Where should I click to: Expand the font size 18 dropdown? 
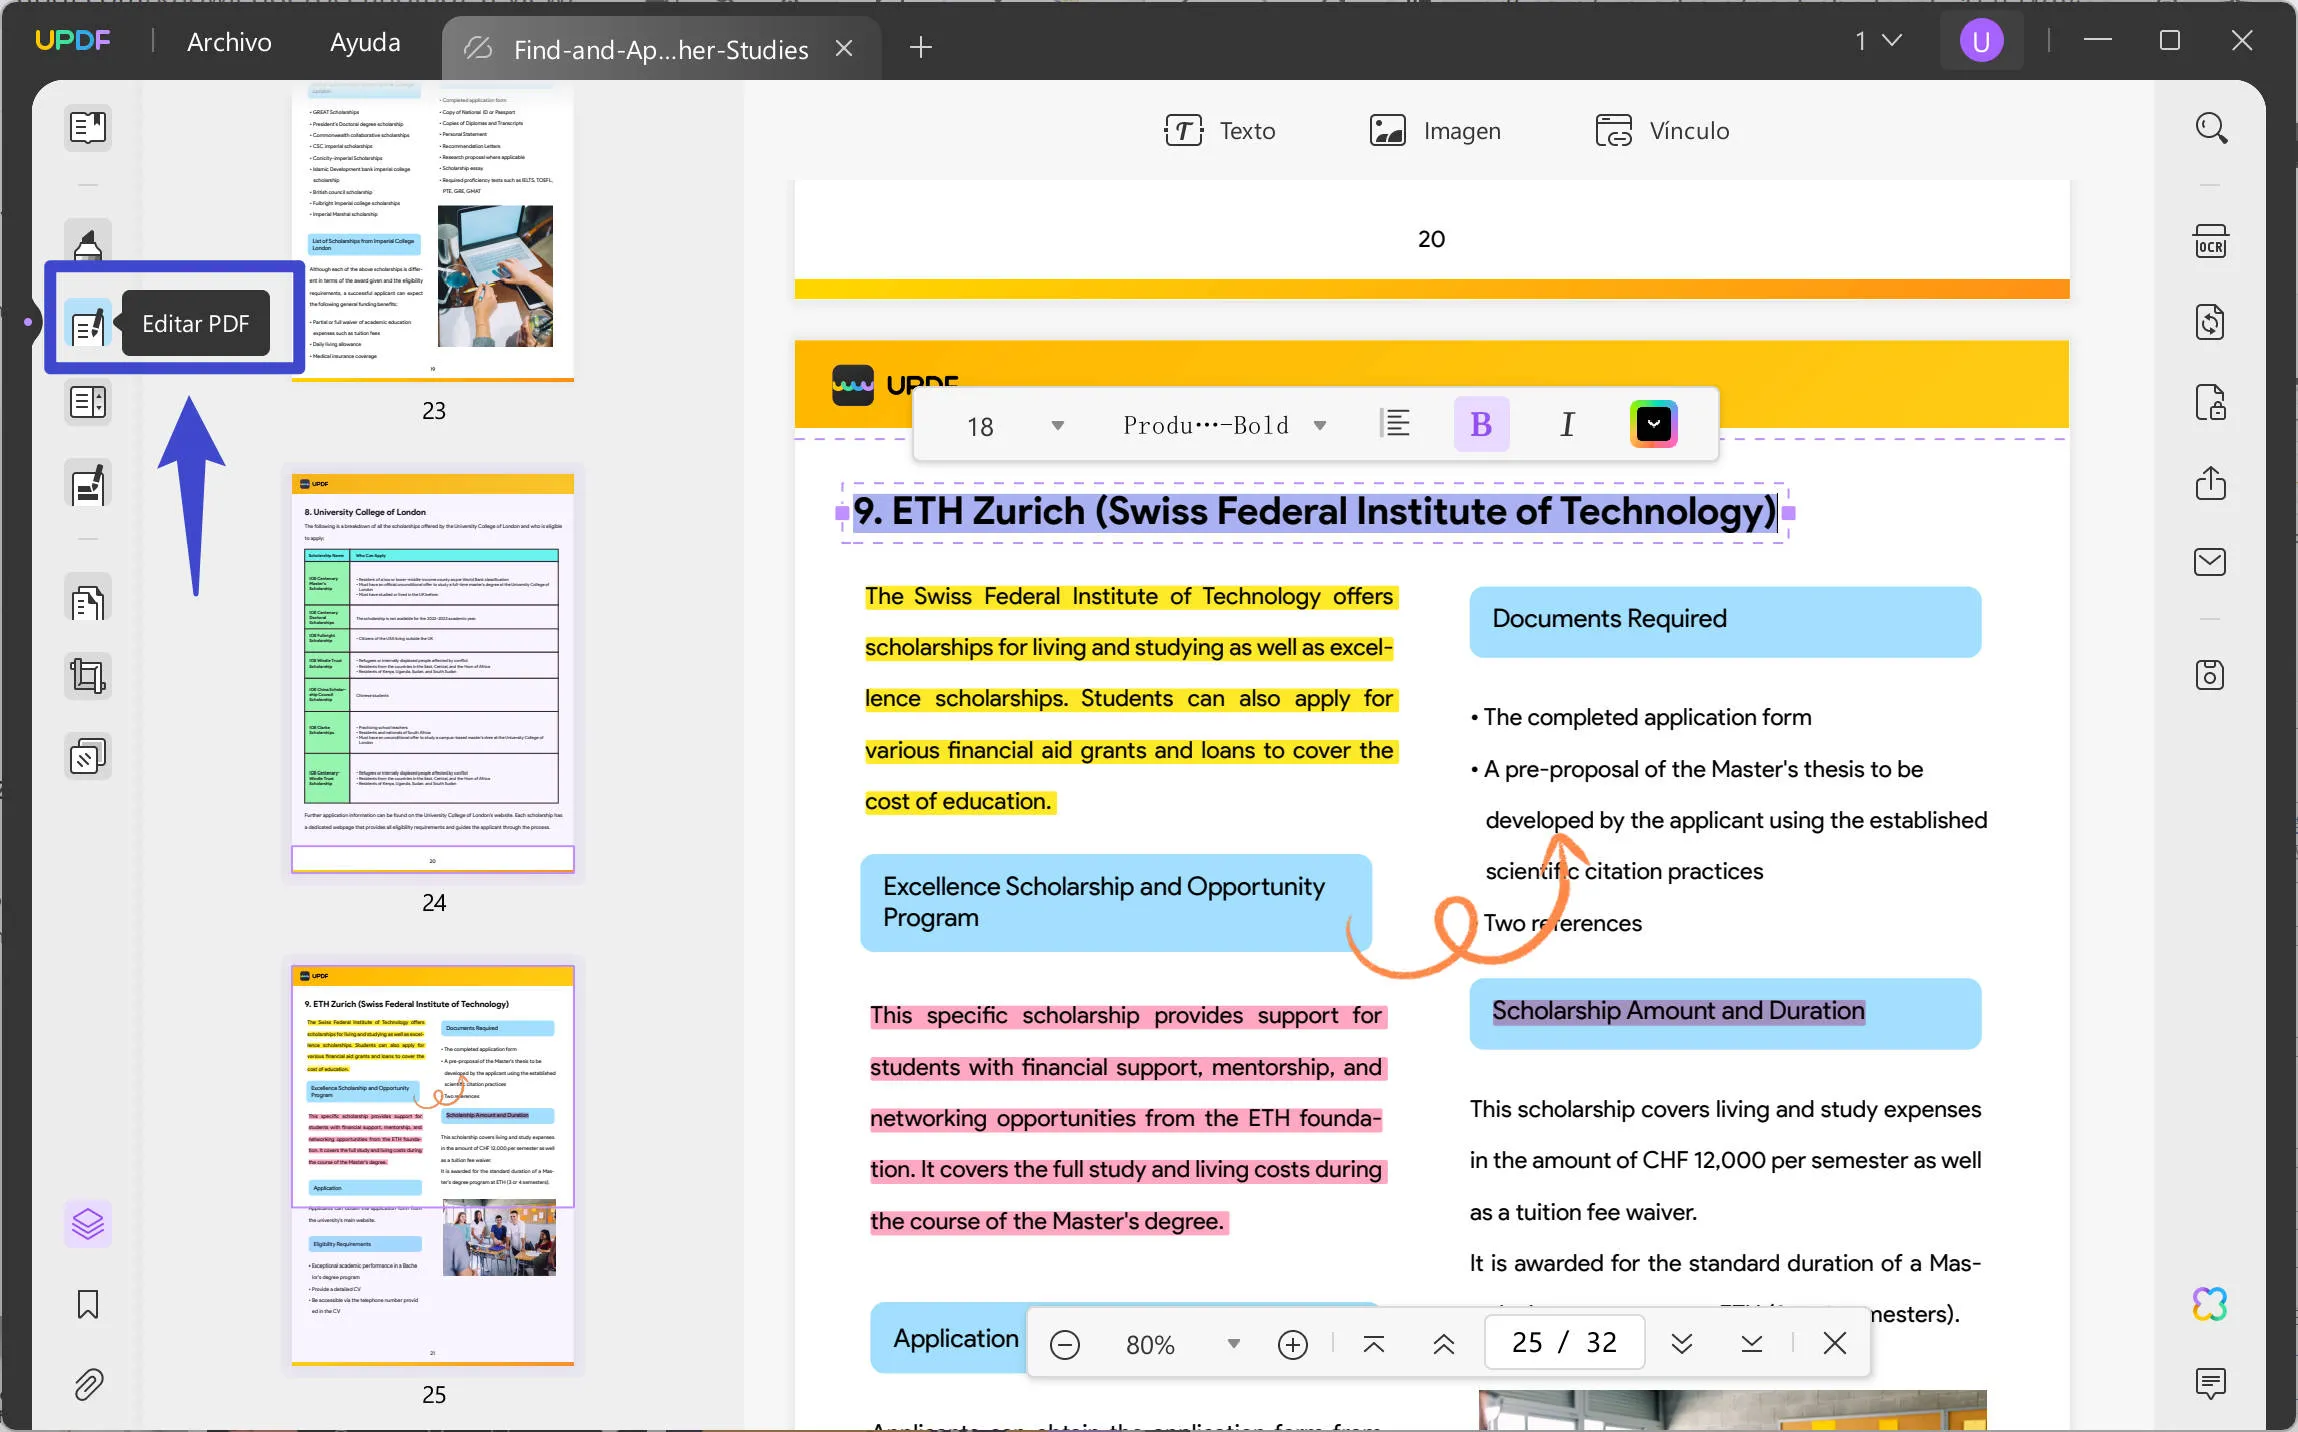click(1057, 425)
